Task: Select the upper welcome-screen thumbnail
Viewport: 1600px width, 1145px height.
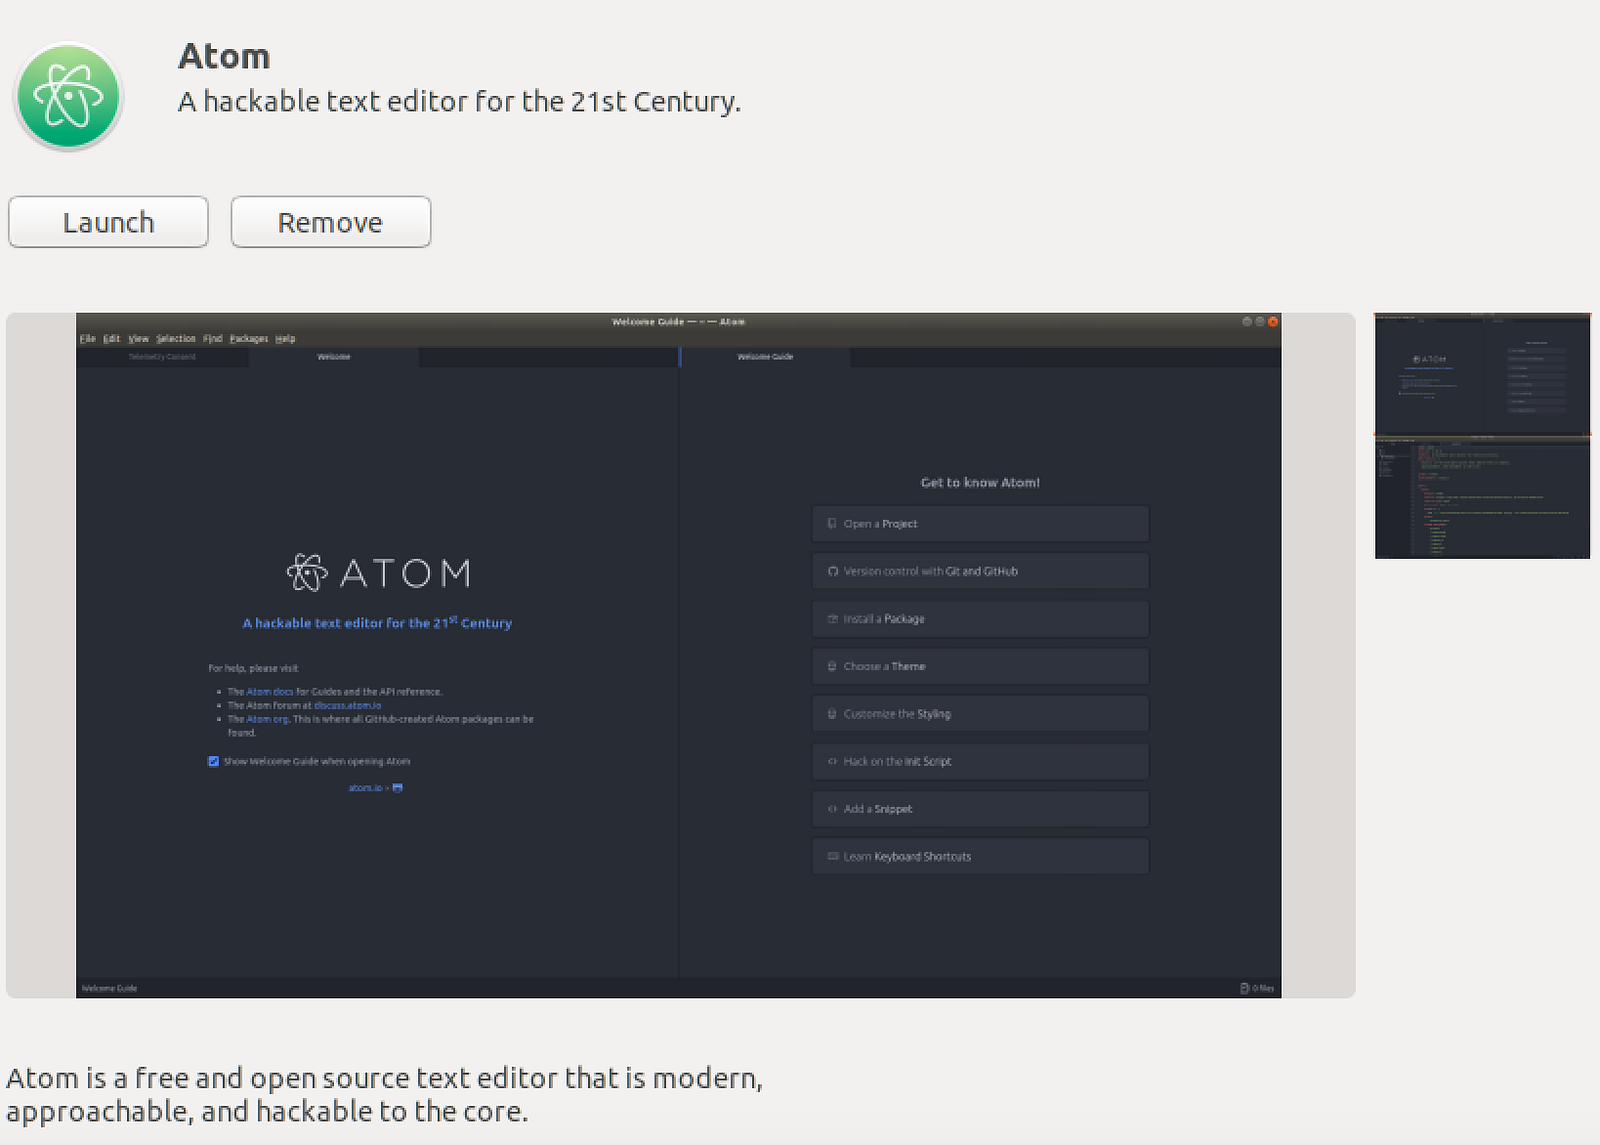Action: [x=1482, y=373]
